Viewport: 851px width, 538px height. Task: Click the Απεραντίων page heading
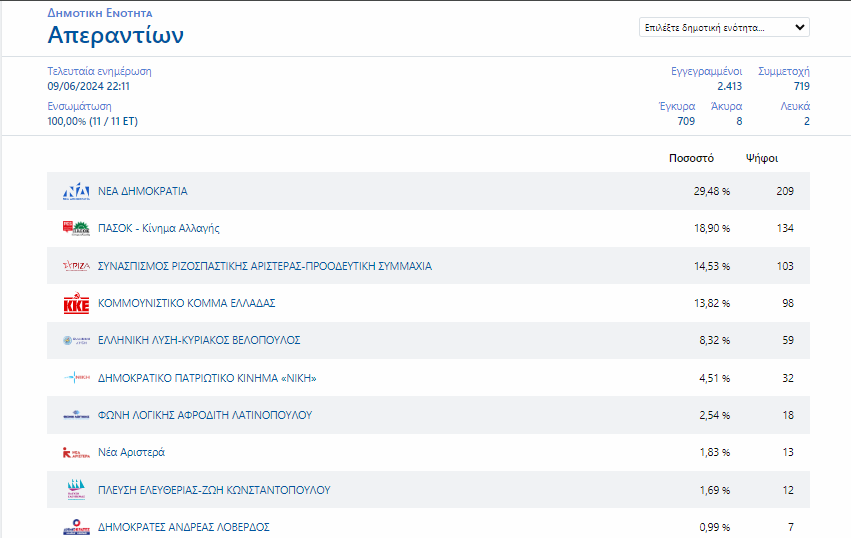click(x=116, y=35)
